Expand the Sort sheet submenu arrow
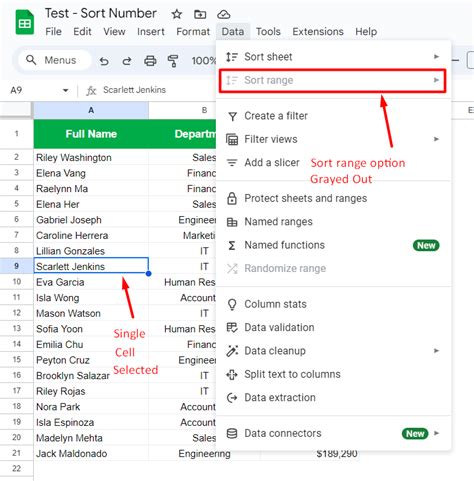 pos(436,57)
